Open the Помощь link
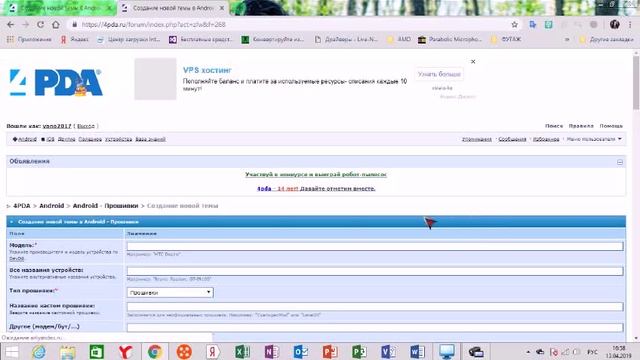 [x=611, y=126]
